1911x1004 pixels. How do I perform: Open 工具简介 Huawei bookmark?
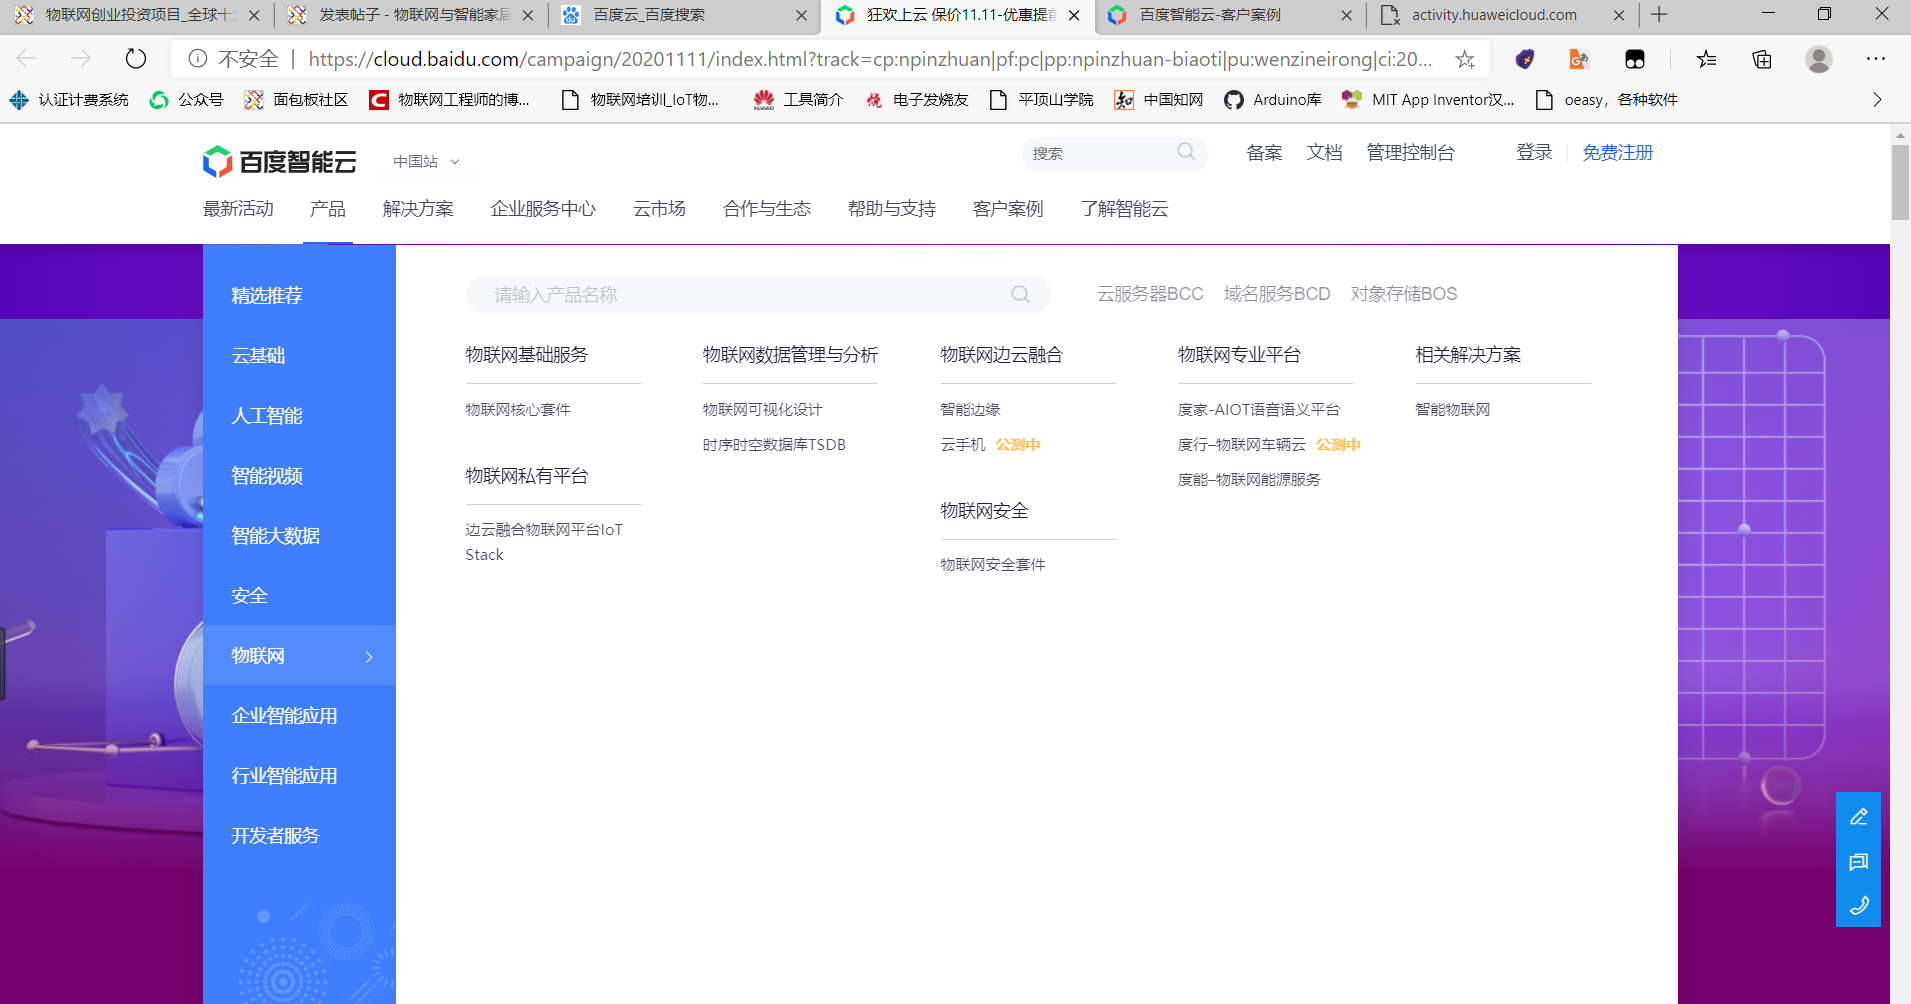point(798,99)
